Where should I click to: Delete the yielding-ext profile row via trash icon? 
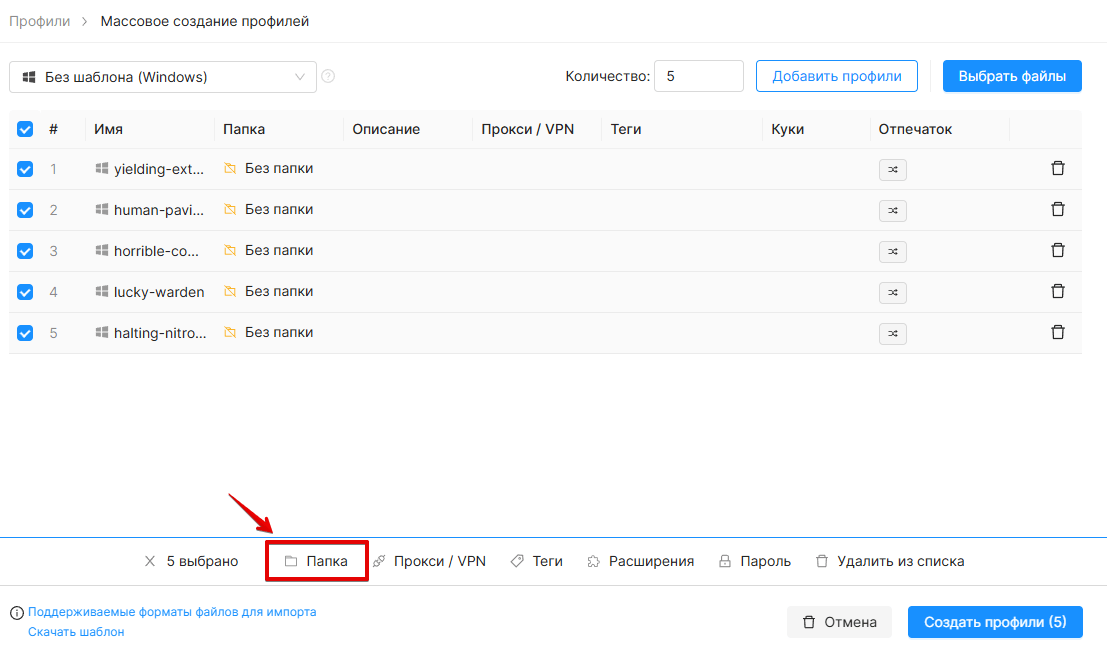1058,168
